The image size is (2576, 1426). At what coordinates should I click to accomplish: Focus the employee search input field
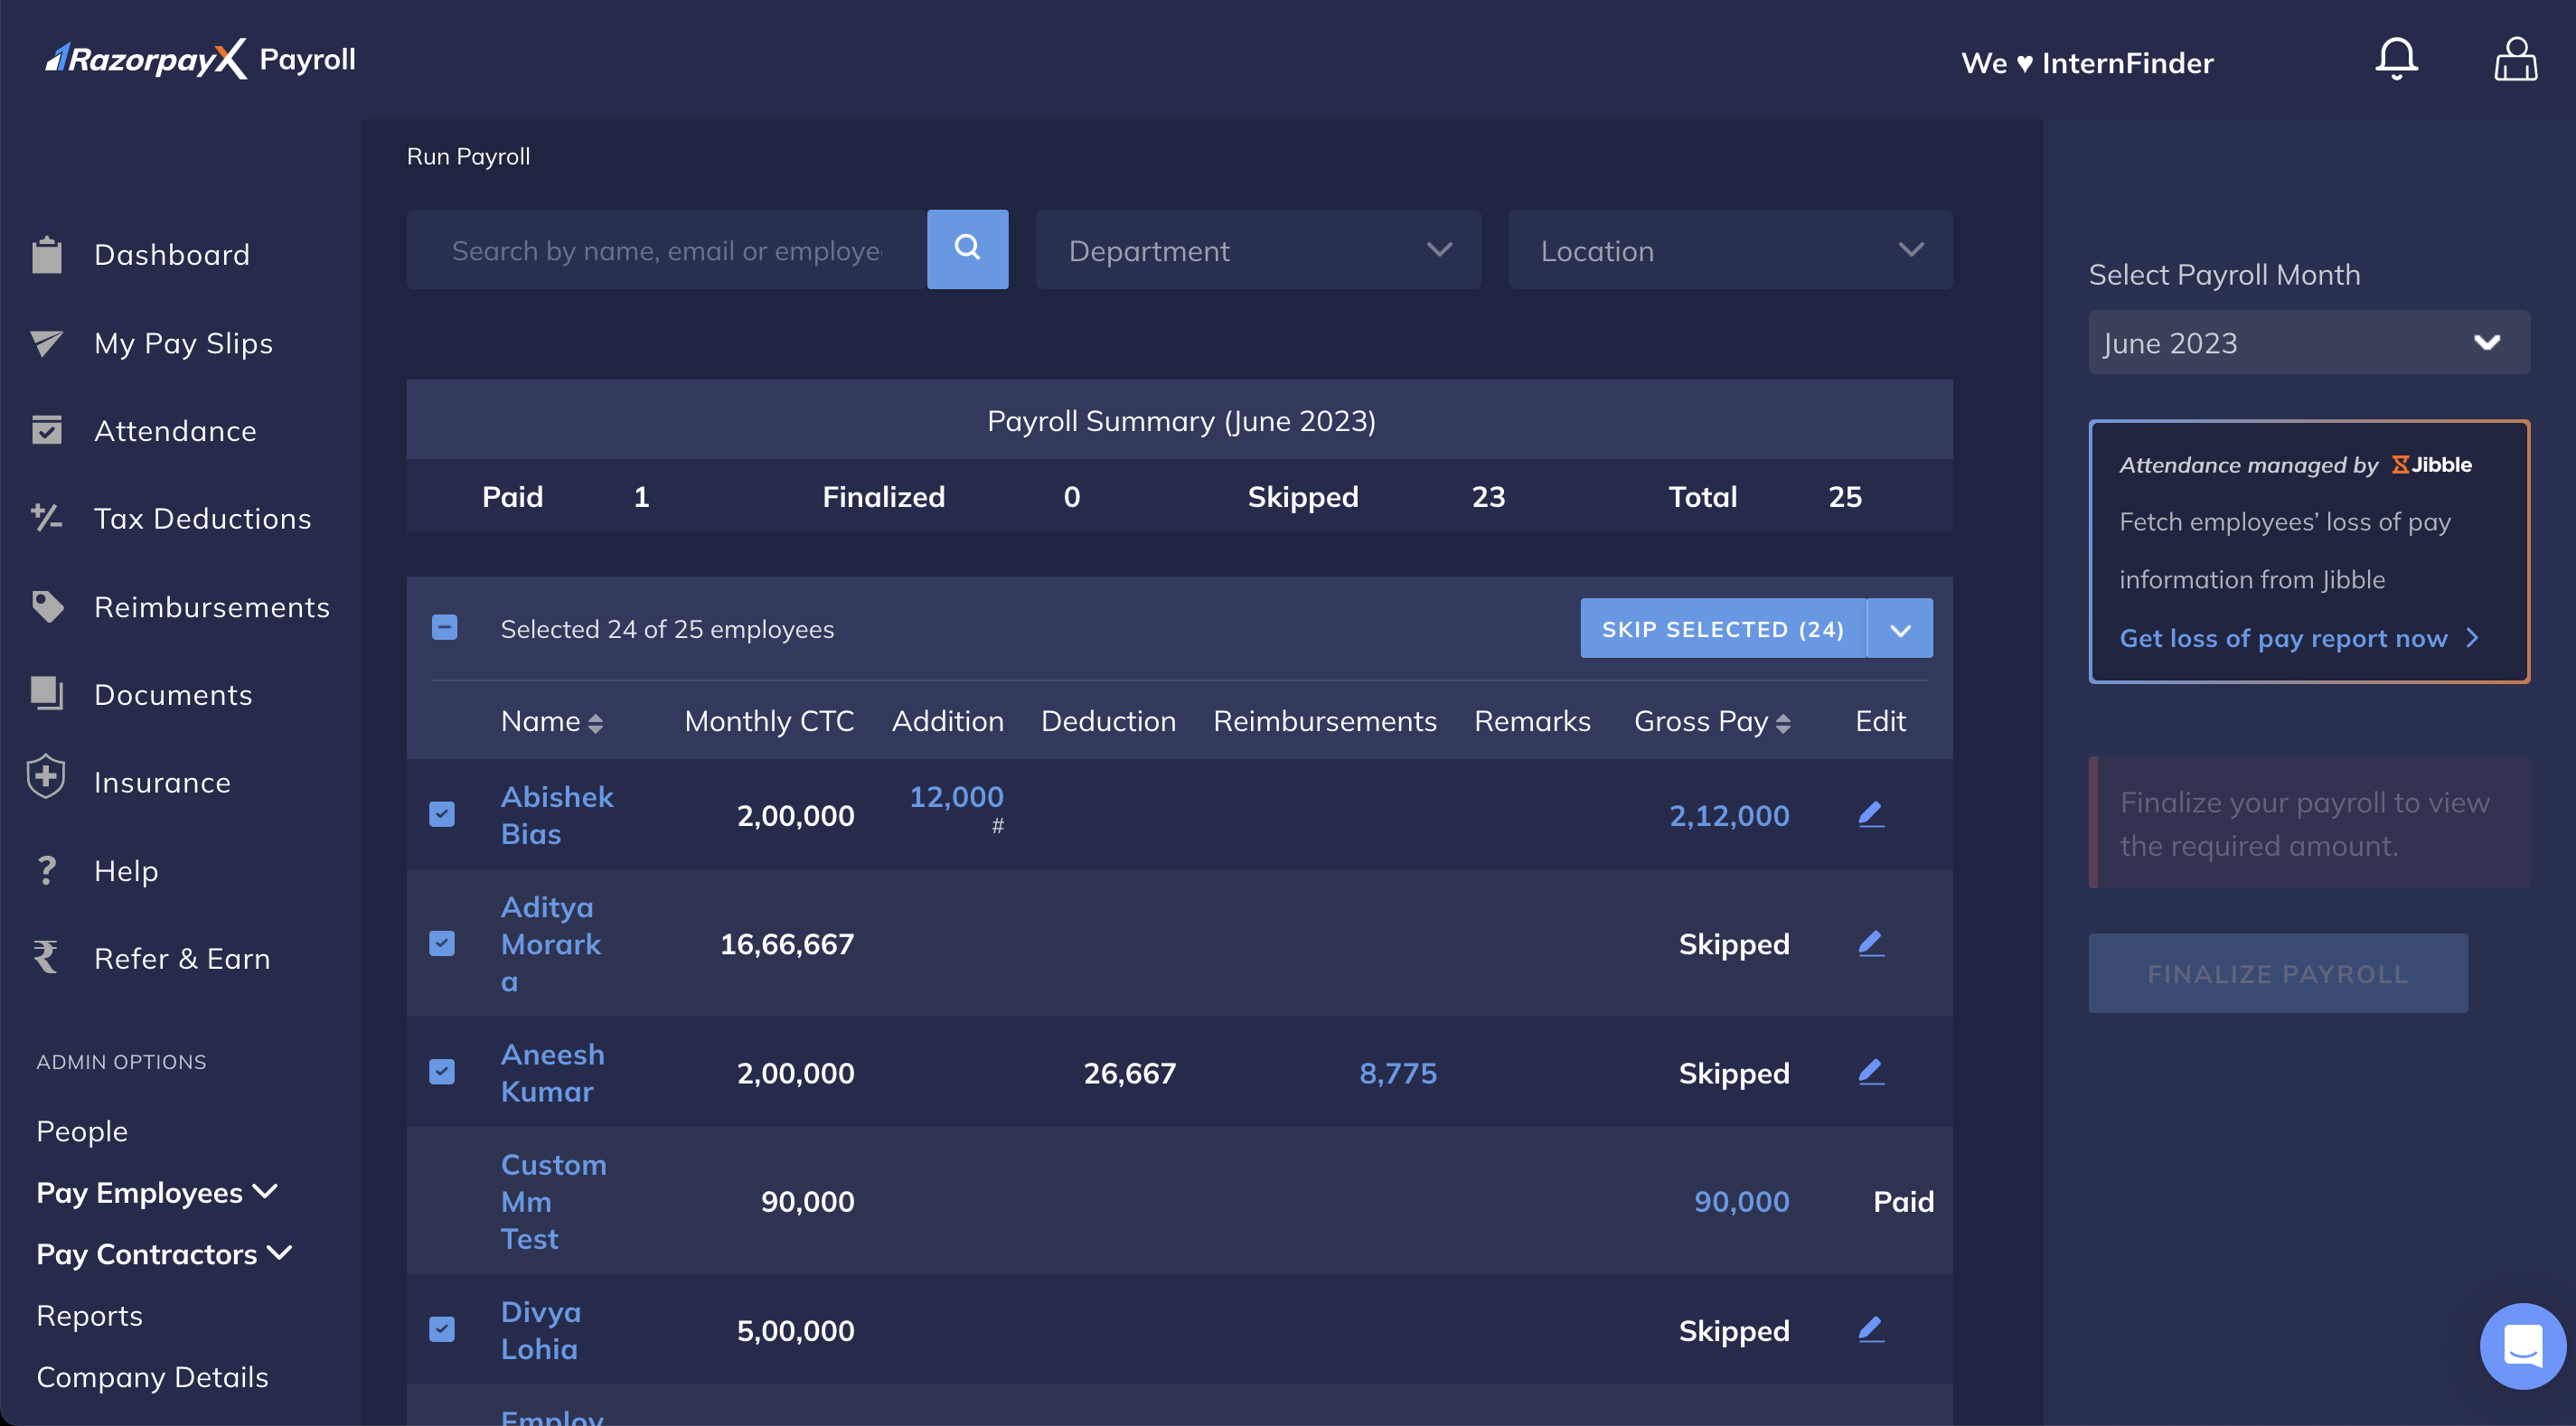[x=666, y=250]
